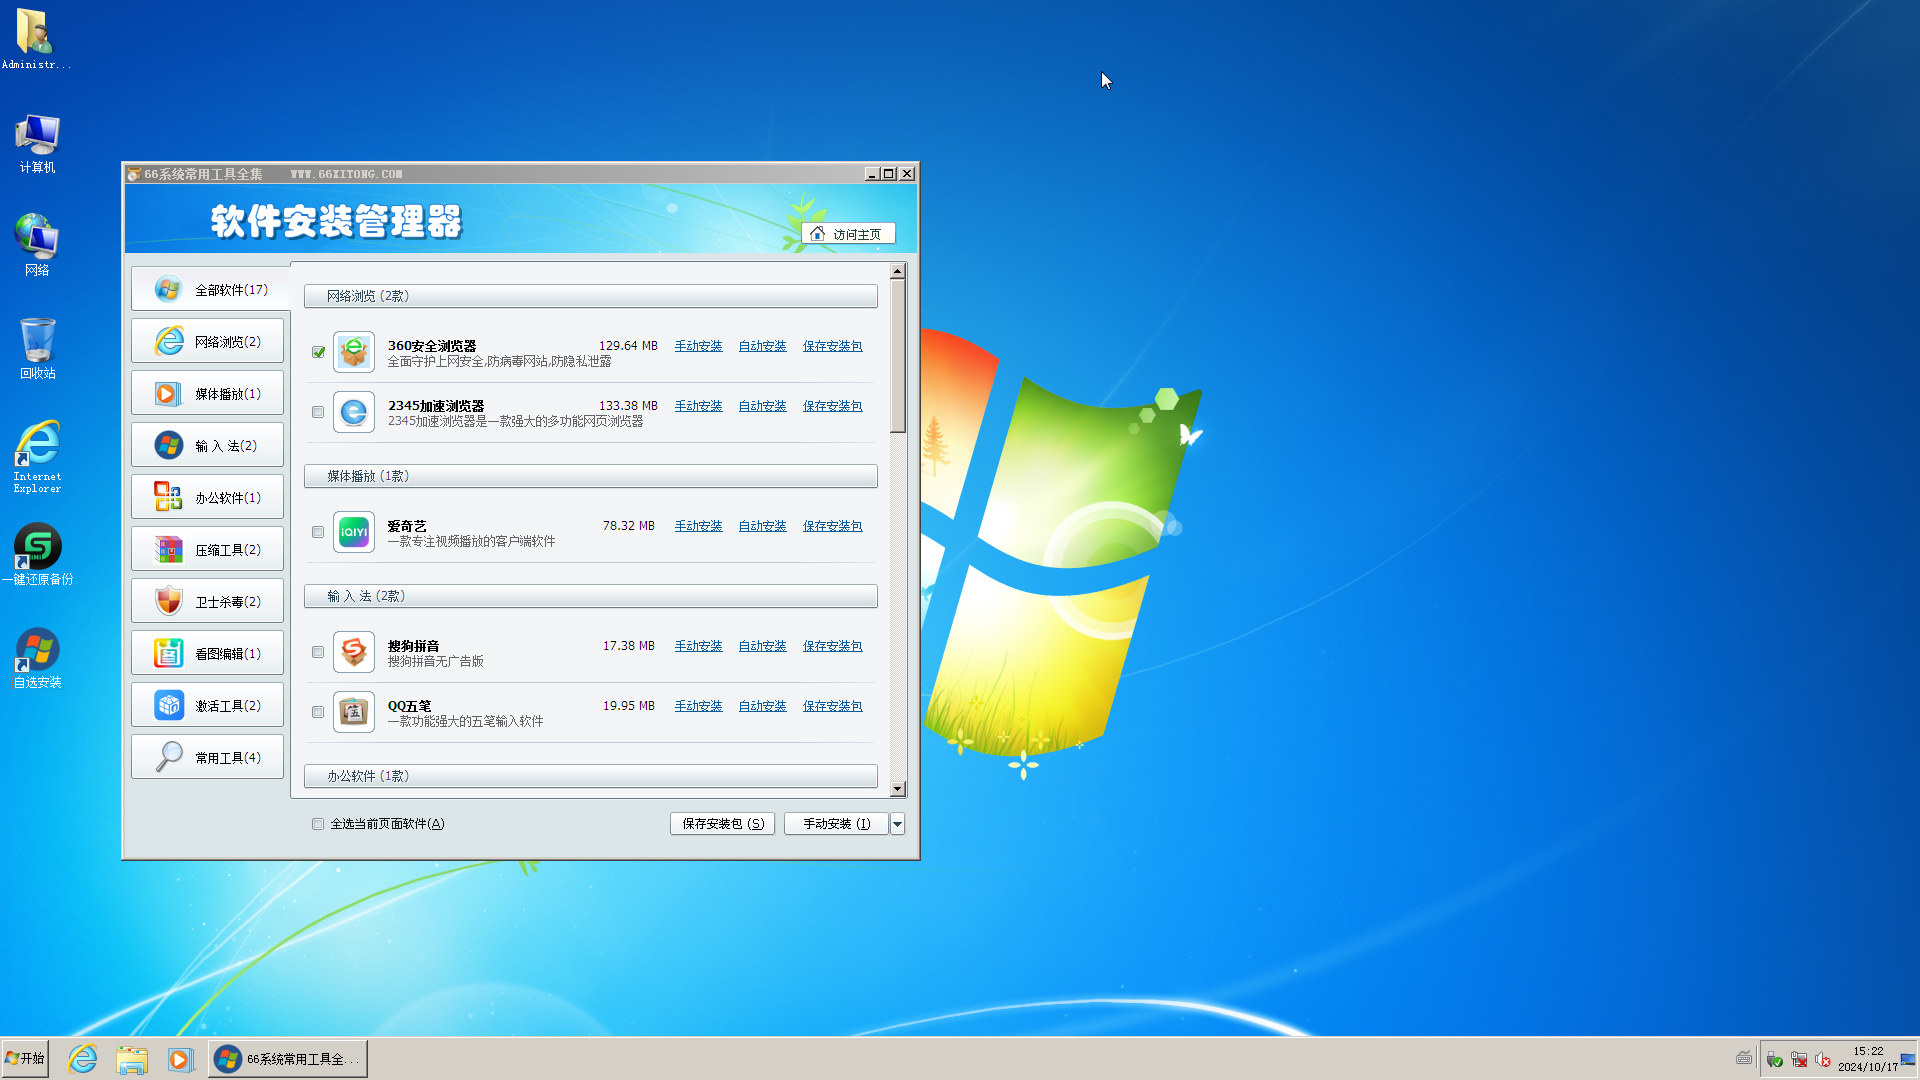Check the 搜狗拼音 checkbox
The height and width of the screenshot is (1080, 1920).
[318, 652]
